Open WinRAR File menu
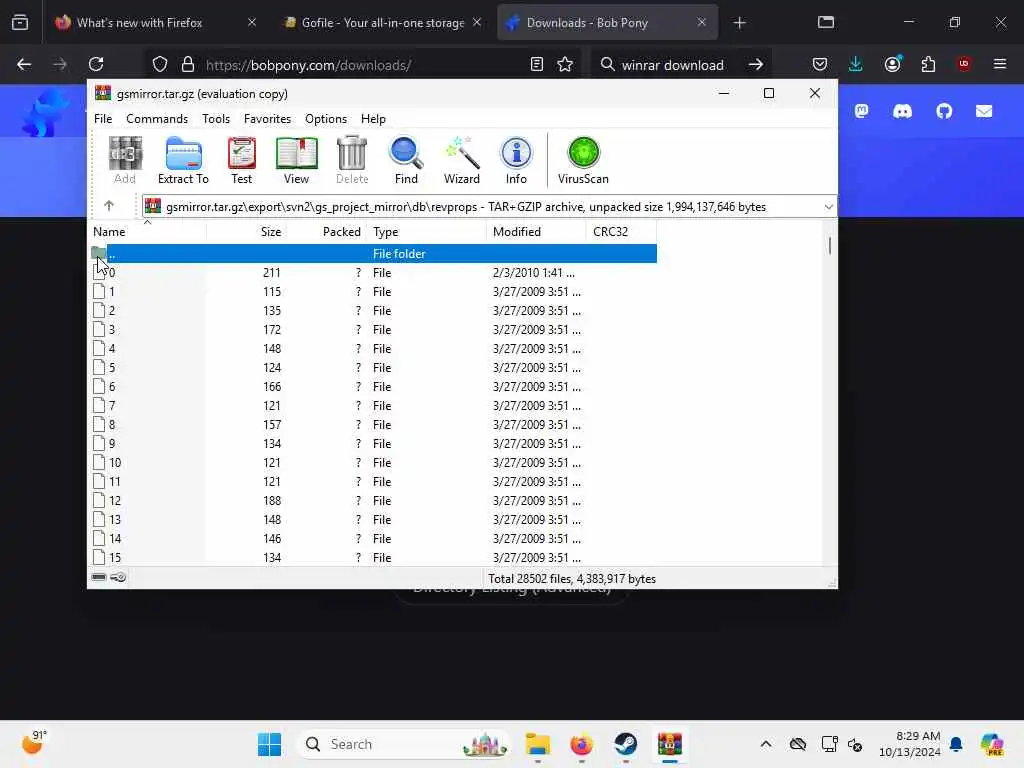The height and width of the screenshot is (768, 1024). click(103, 119)
